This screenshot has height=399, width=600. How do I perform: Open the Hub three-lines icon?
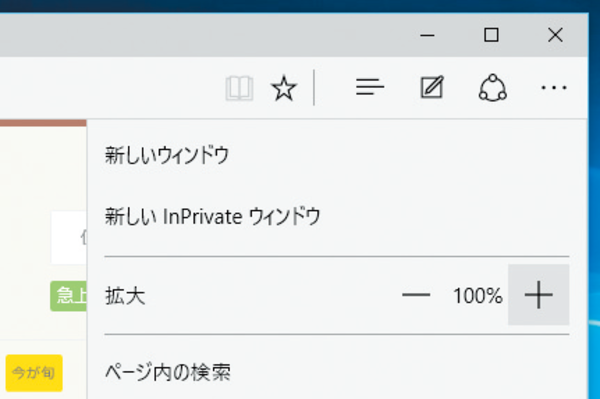[370, 87]
